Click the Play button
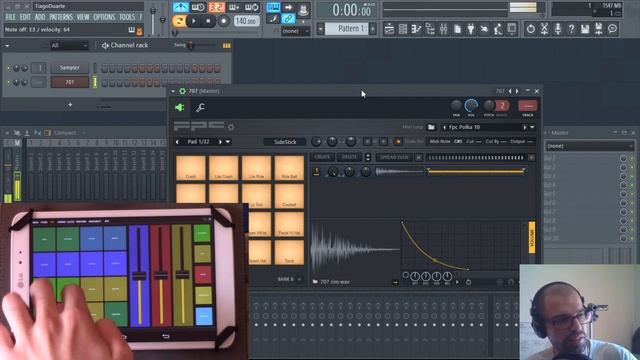Image resolution: width=640 pixels, height=360 pixels. [x=193, y=21]
